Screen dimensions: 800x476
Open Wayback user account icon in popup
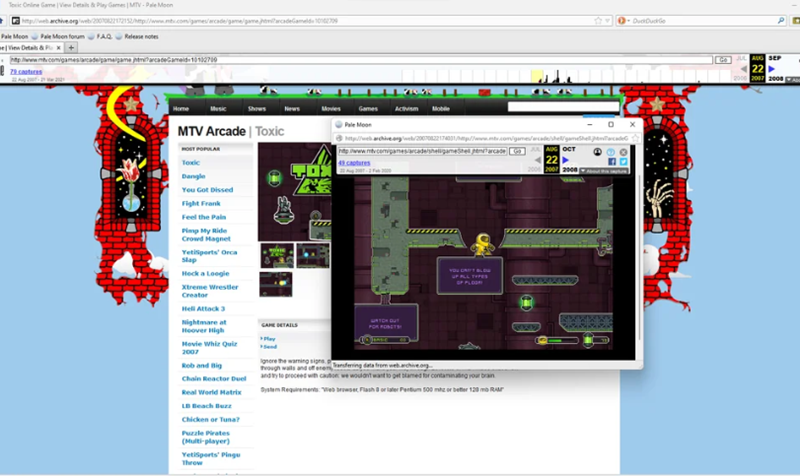597,152
